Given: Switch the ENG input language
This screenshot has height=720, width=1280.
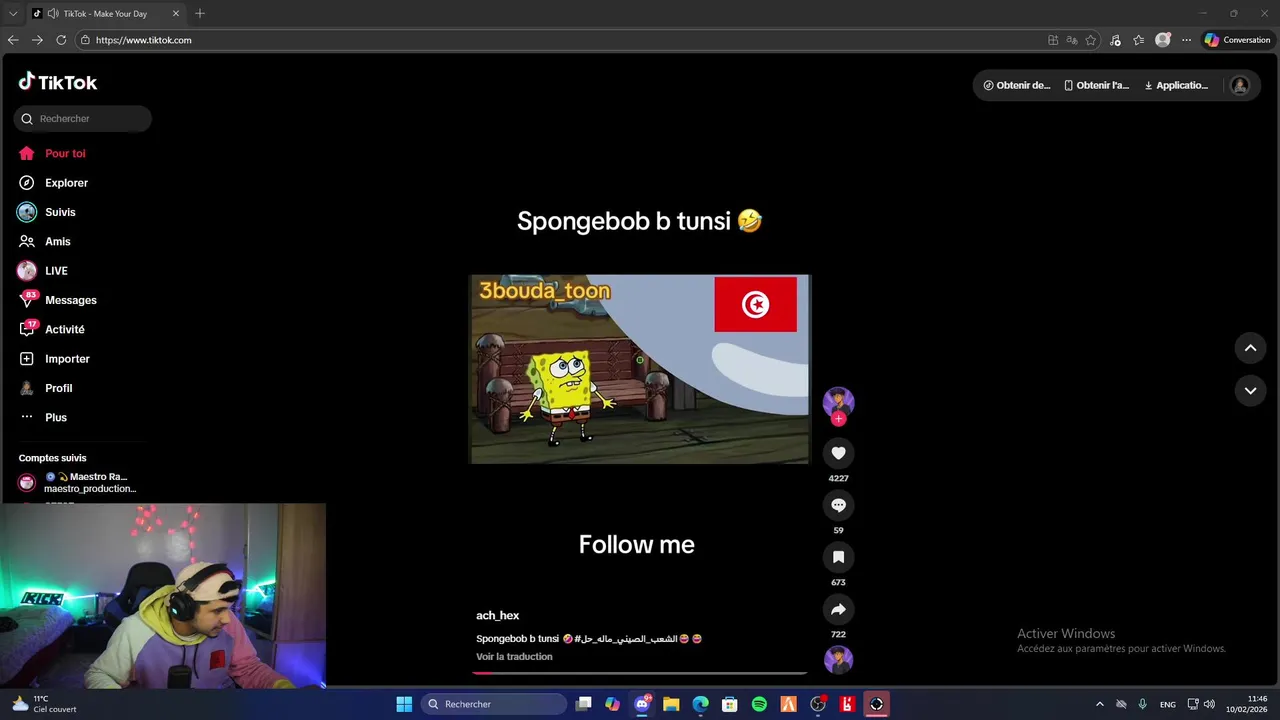Looking at the screenshot, I should pyautogui.click(x=1168, y=704).
